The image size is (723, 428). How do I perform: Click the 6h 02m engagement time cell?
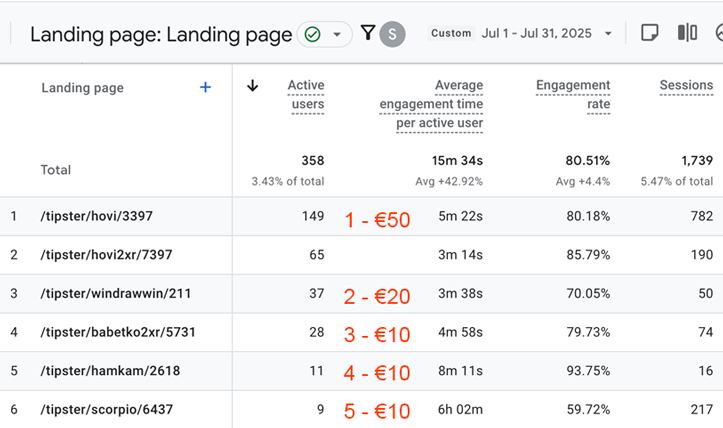coord(460,410)
